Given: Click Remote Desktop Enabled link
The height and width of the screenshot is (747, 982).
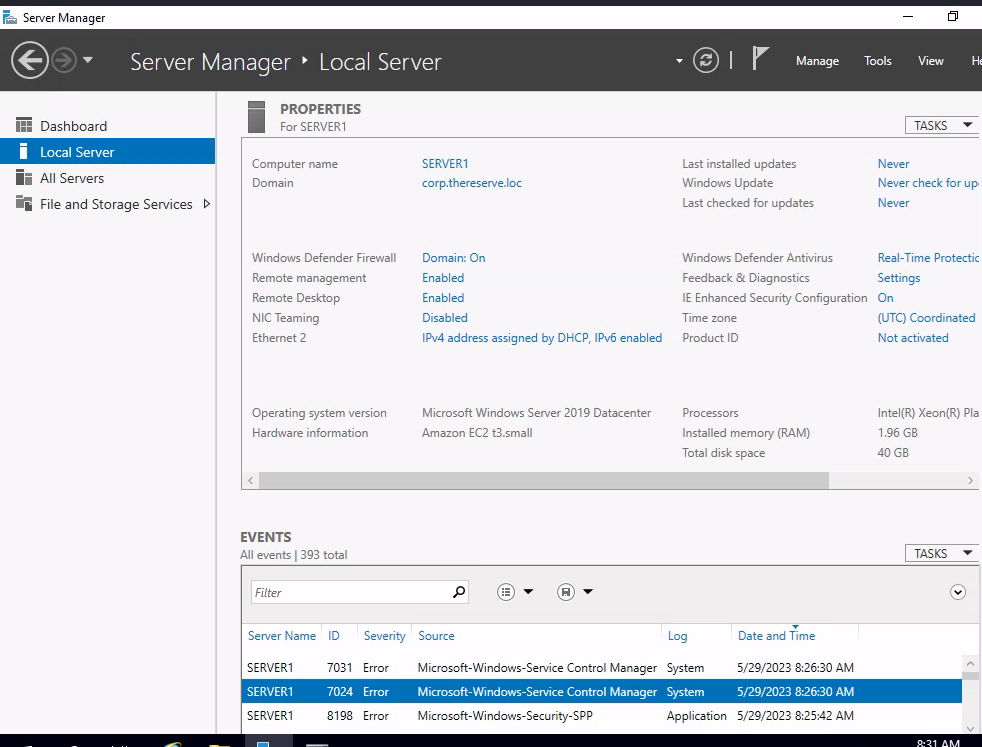Looking at the screenshot, I should 443,298.
